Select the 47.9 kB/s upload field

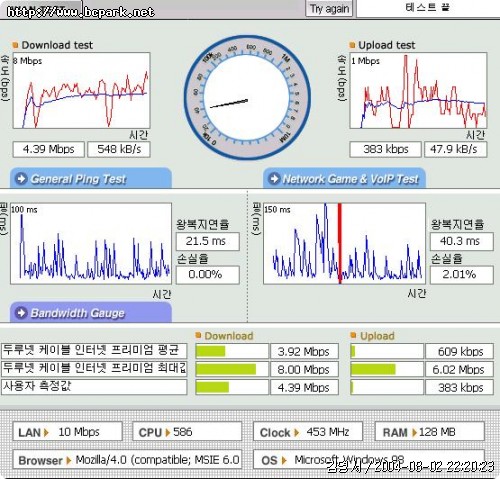(x=456, y=149)
